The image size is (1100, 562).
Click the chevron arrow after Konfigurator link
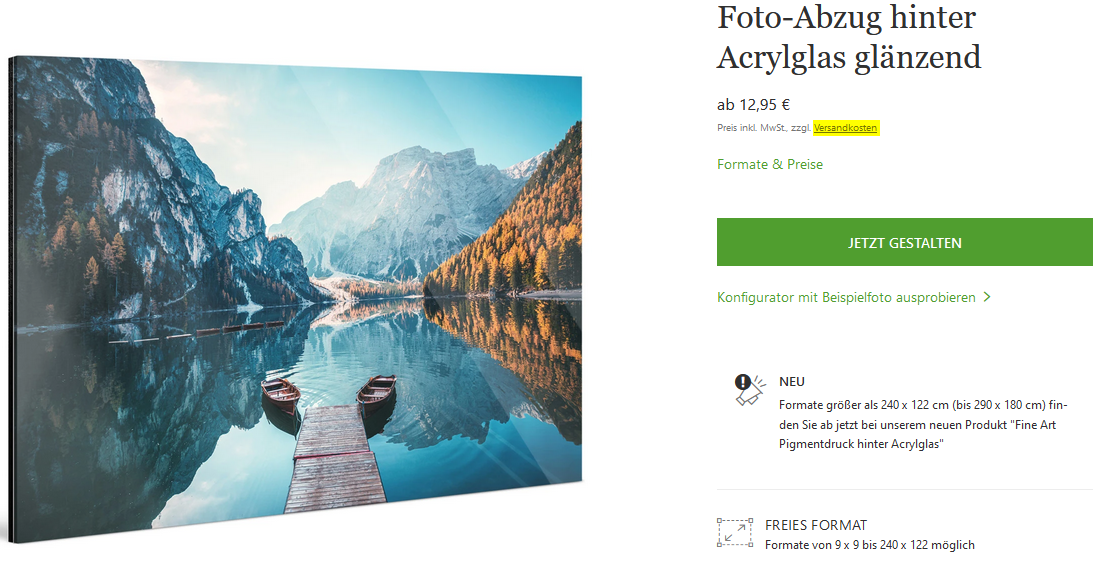pos(987,297)
